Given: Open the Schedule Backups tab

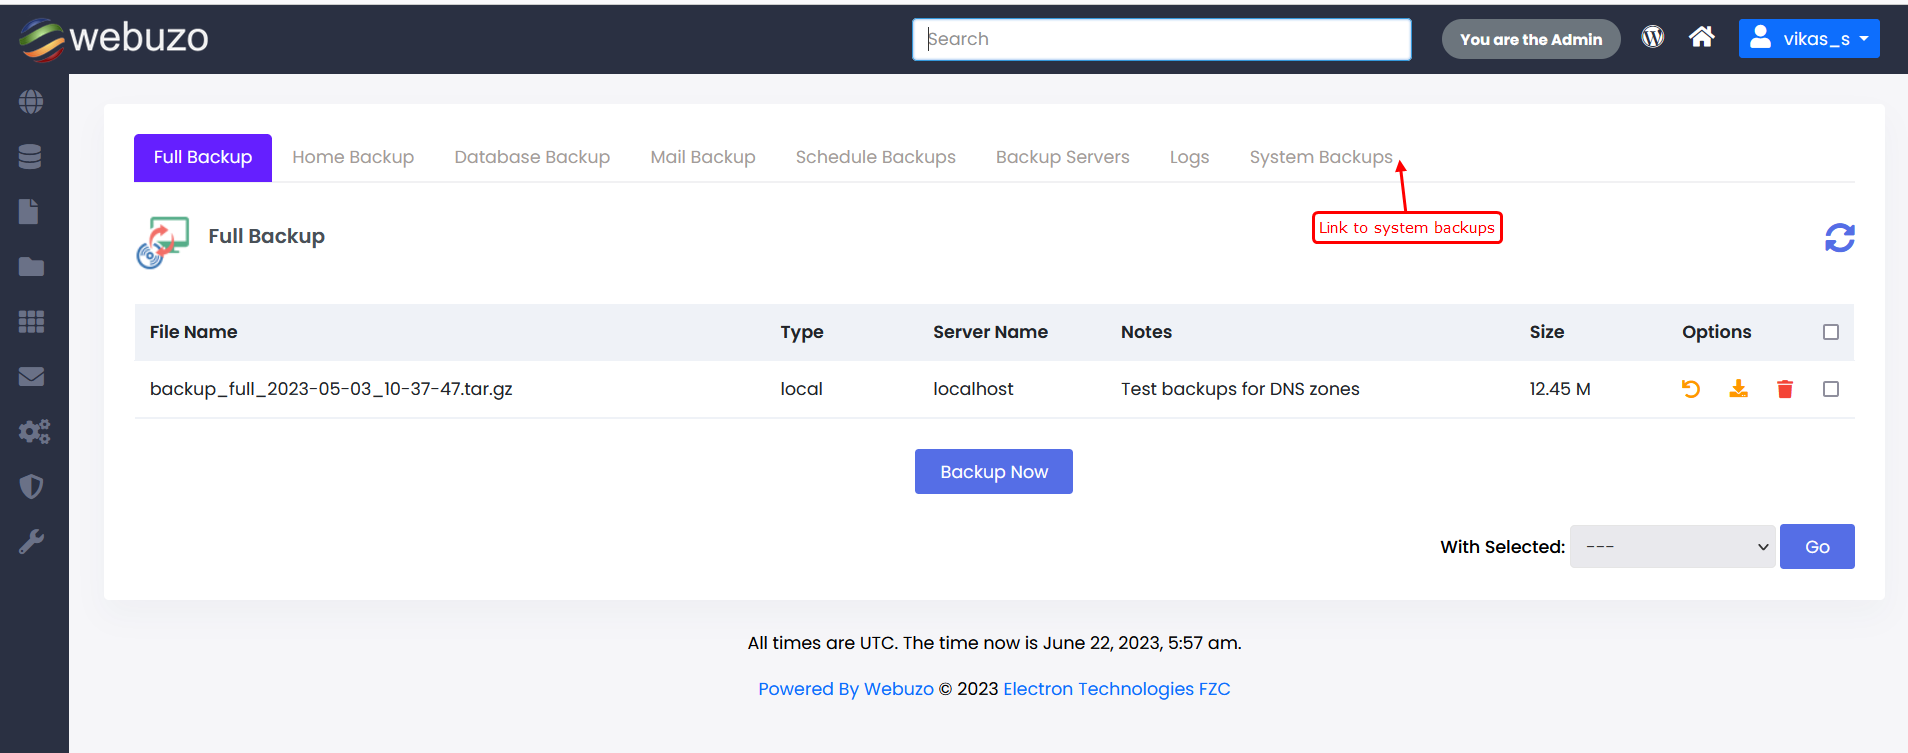Looking at the screenshot, I should [875, 158].
